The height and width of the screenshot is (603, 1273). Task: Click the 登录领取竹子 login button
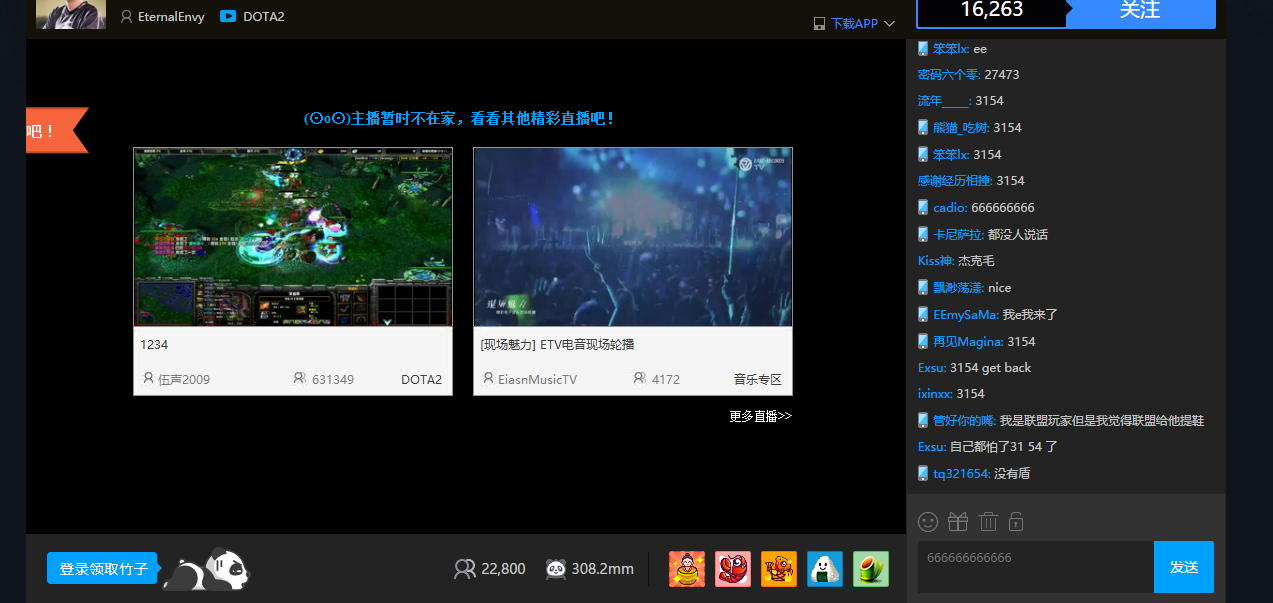[x=103, y=569]
